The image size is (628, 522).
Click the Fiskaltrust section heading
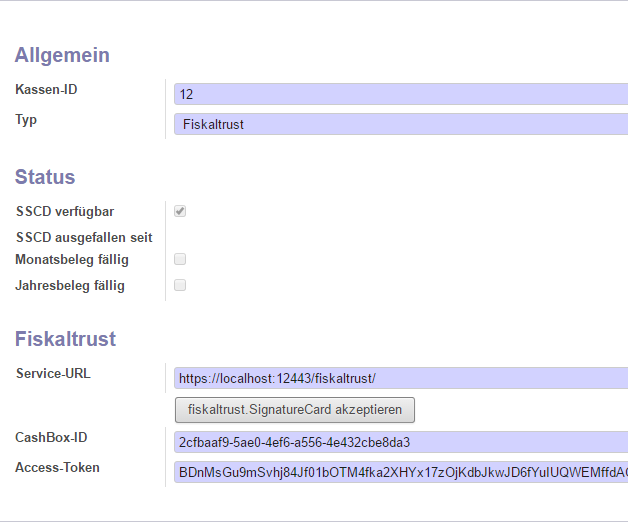tap(65, 339)
